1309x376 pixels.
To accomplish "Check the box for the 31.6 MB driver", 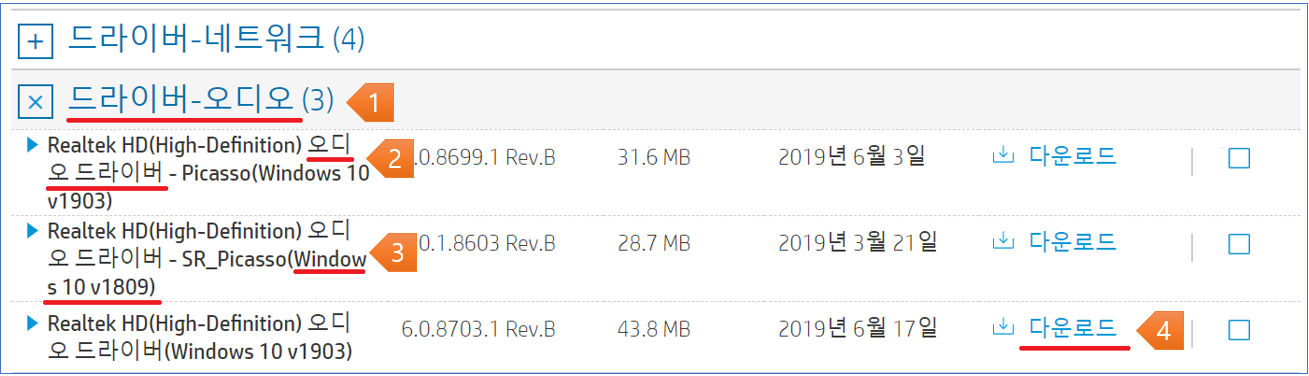I will pyautogui.click(x=1238, y=158).
